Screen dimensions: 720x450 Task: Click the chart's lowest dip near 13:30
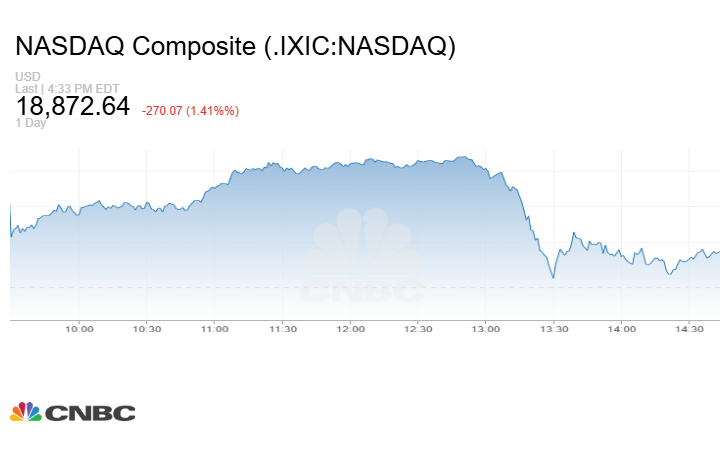click(x=553, y=278)
